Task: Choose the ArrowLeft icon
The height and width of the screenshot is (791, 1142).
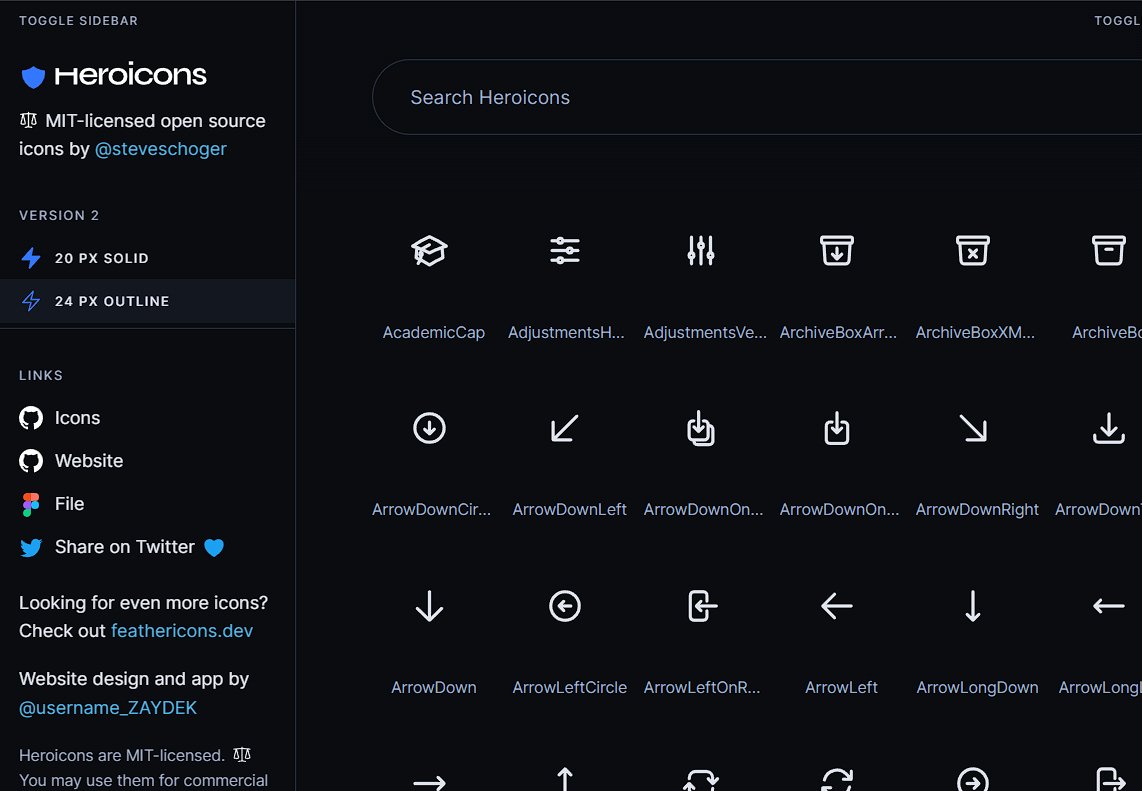Action: 837,606
